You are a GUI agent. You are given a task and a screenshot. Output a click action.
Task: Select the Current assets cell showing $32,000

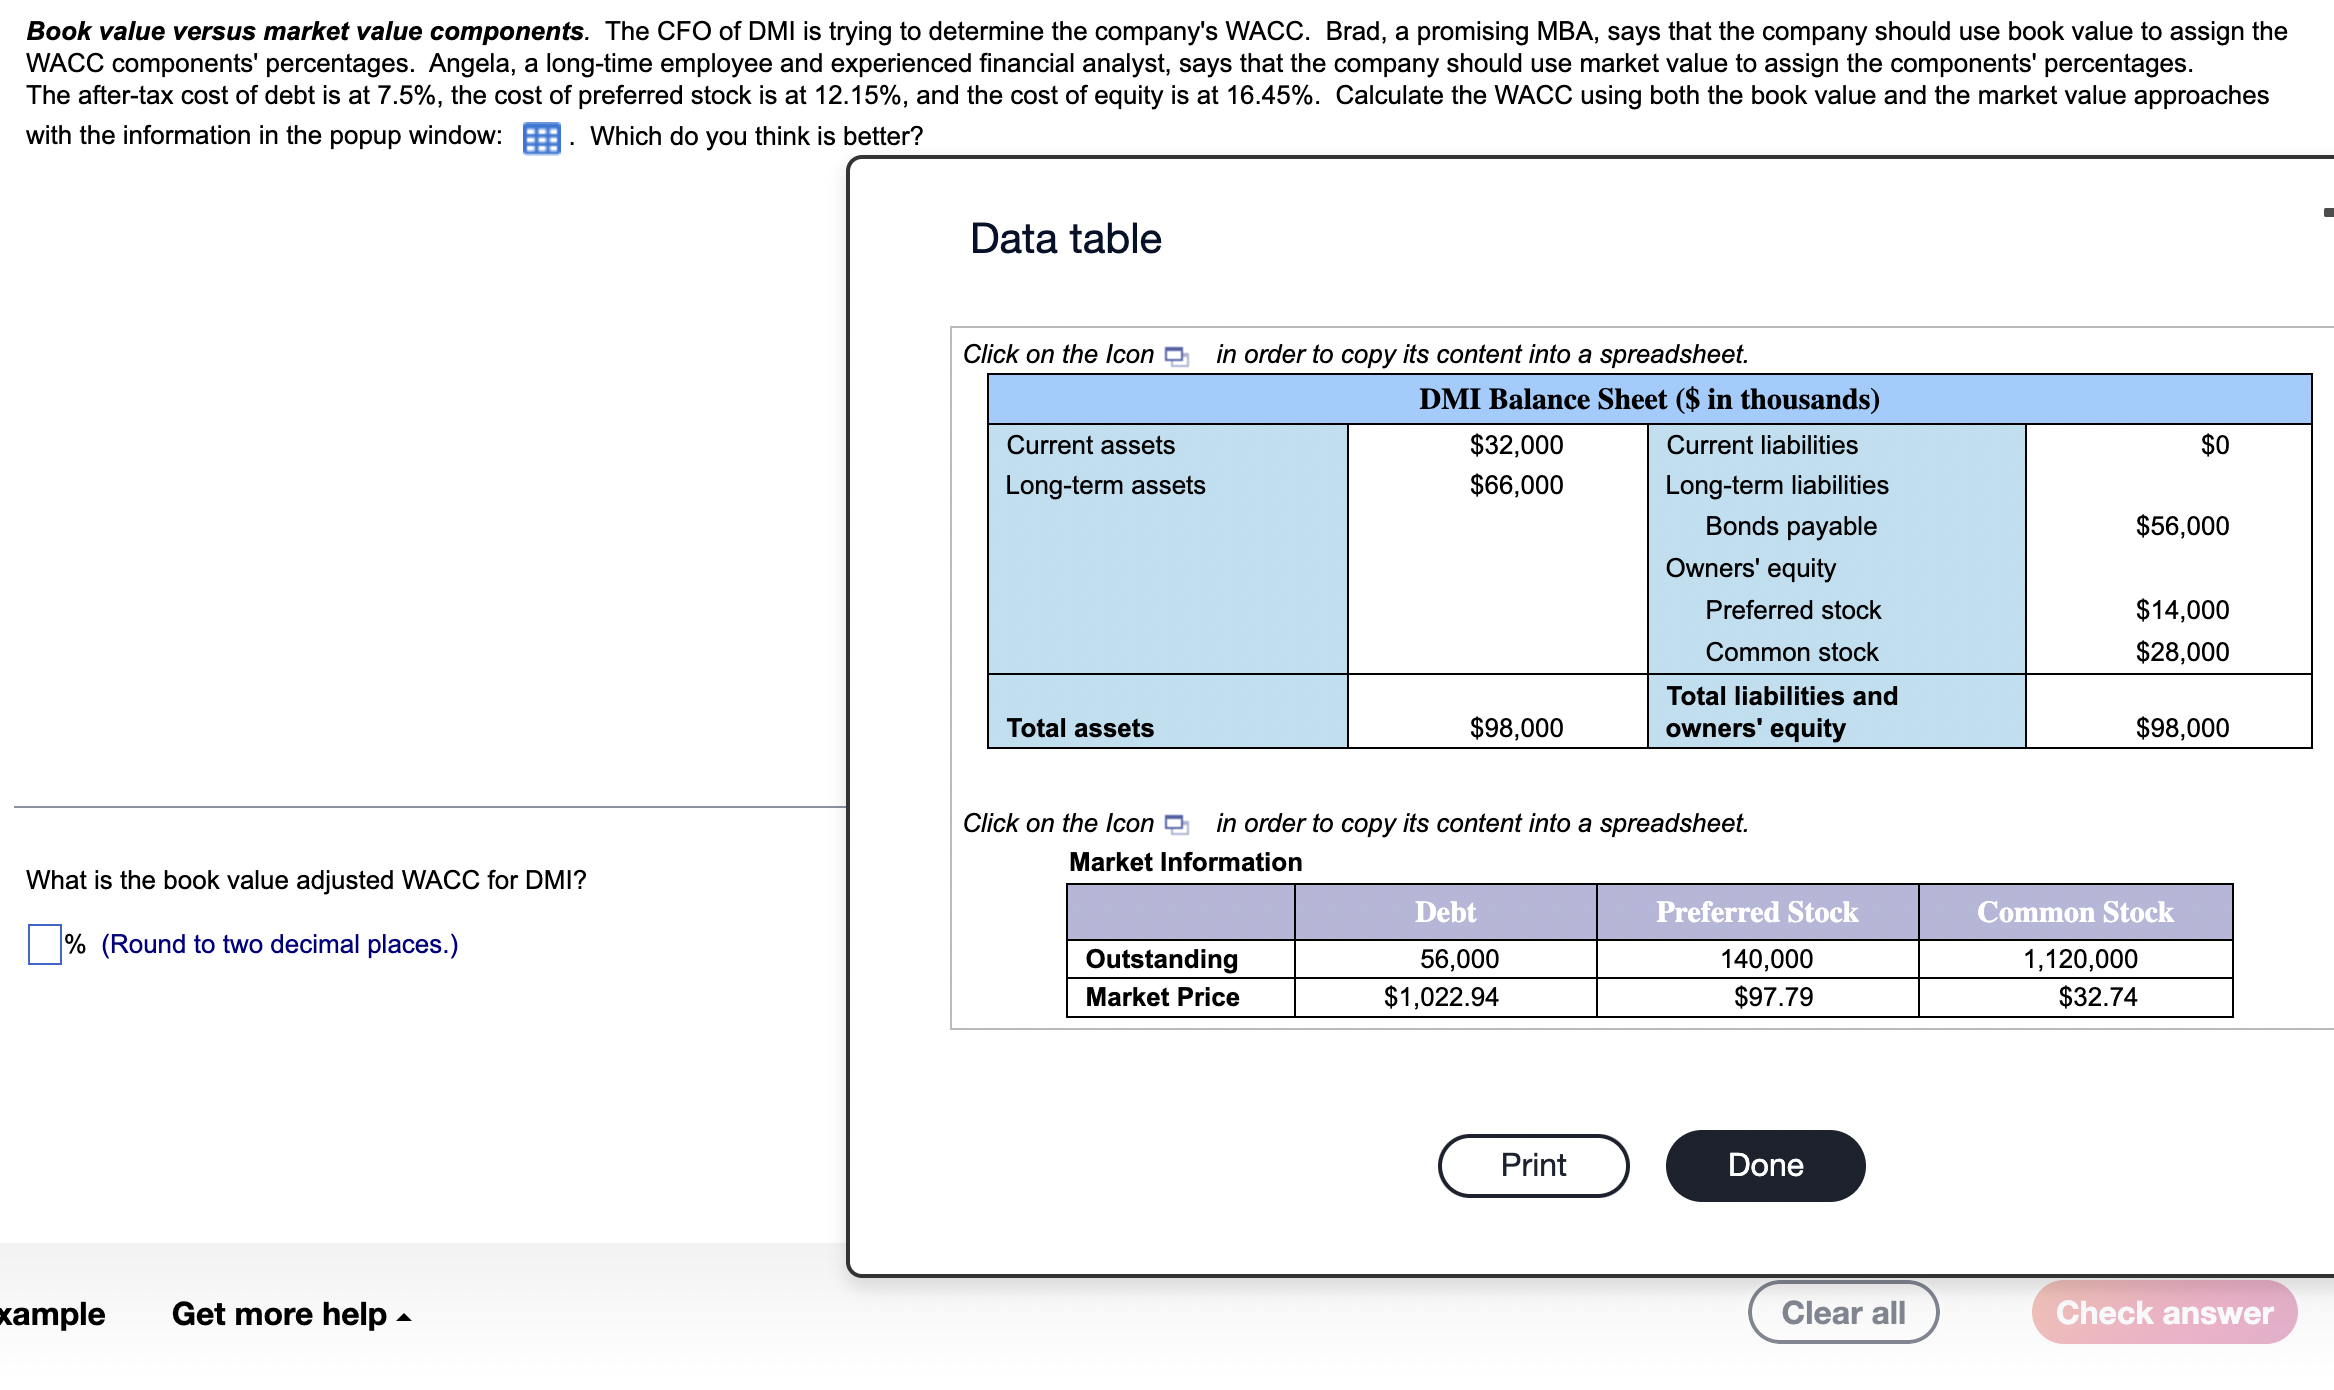(x=1516, y=445)
